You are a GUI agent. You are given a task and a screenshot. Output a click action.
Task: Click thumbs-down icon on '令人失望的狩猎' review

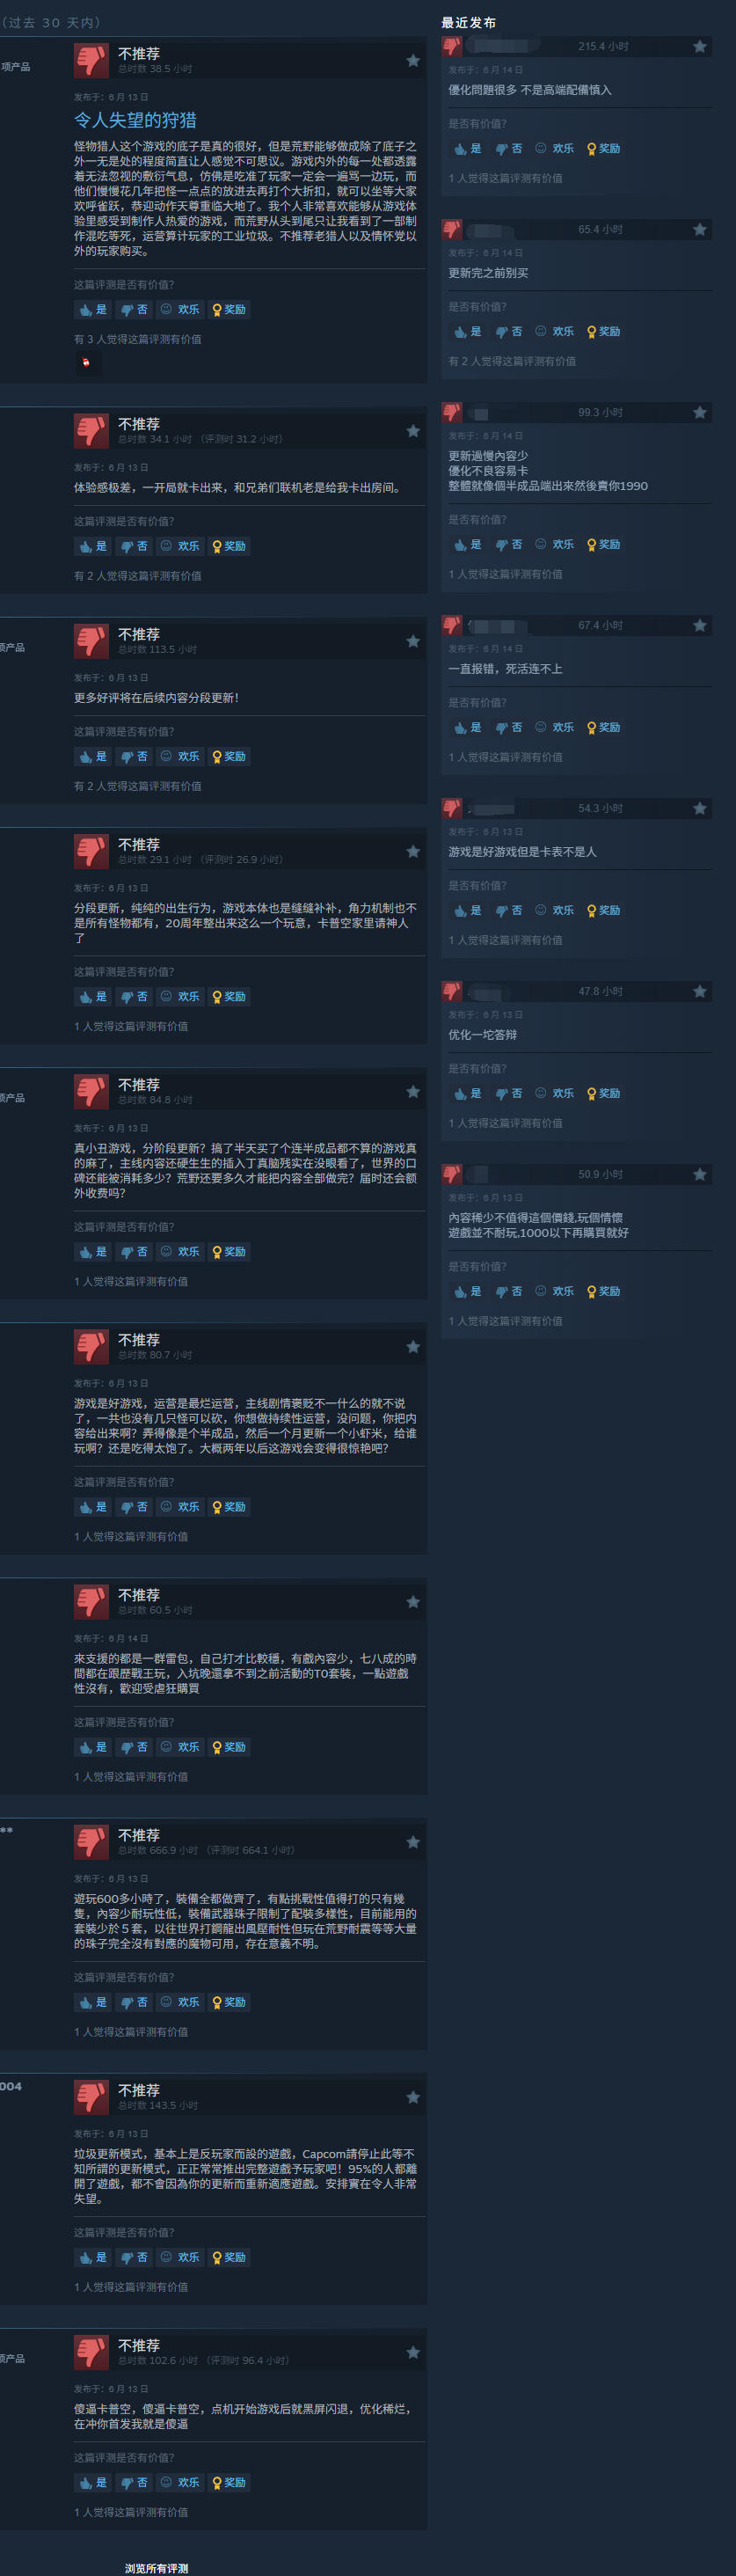coord(91,61)
